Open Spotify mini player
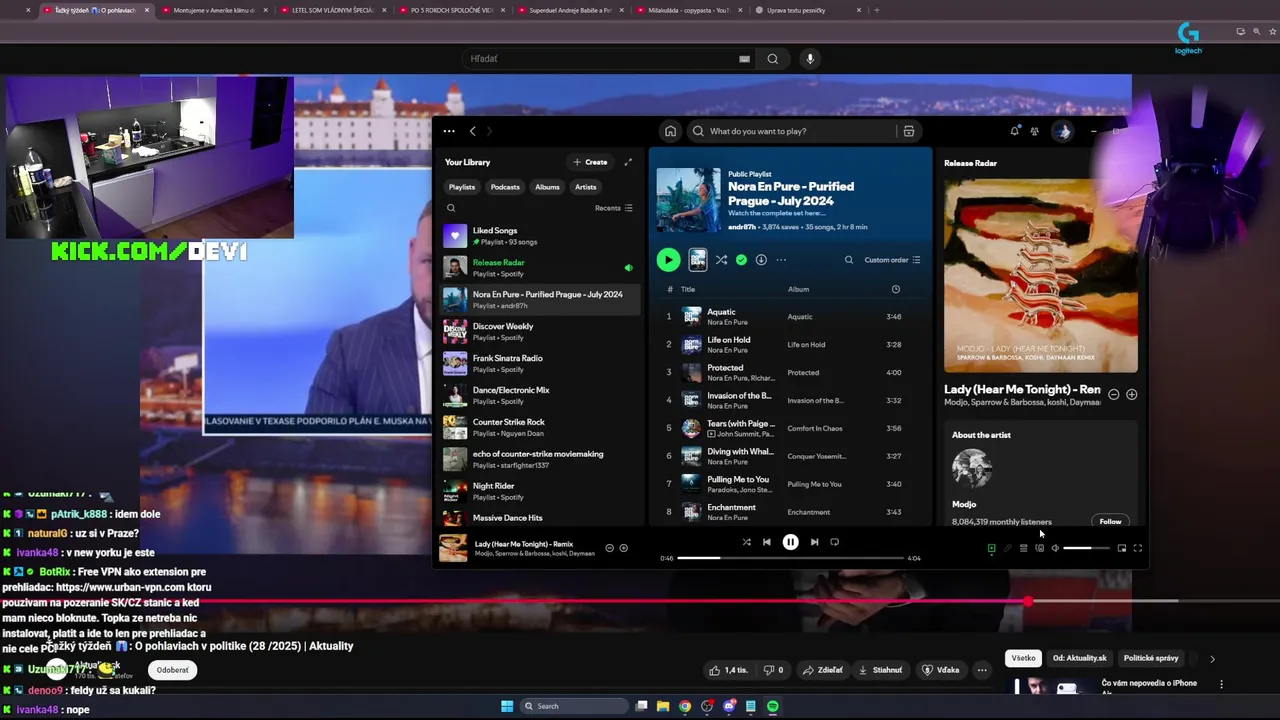The width and height of the screenshot is (1280, 720). coord(1121,548)
